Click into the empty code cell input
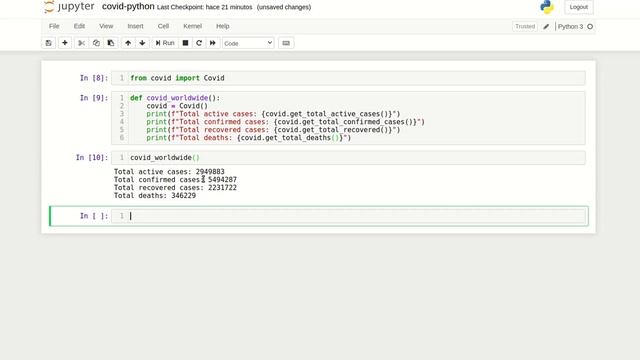Viewport: 640px width, 360px height. point(357,216)
